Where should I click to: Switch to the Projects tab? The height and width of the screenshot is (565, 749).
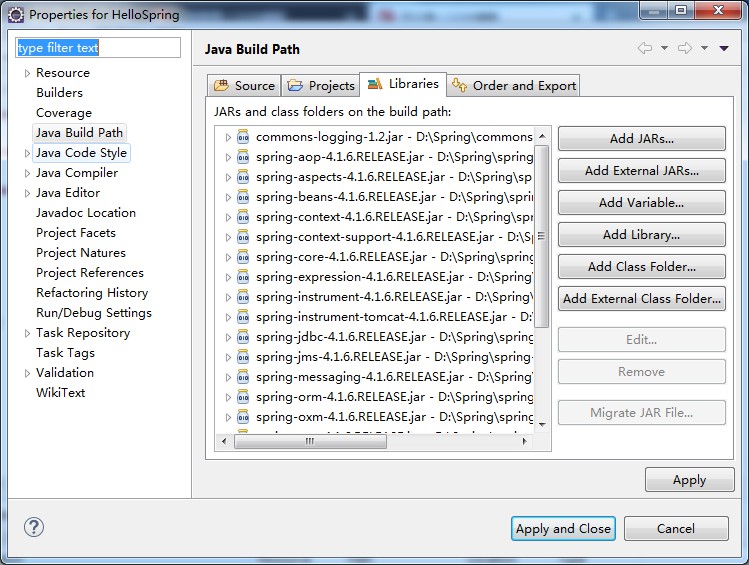click(x=321, y=86)
